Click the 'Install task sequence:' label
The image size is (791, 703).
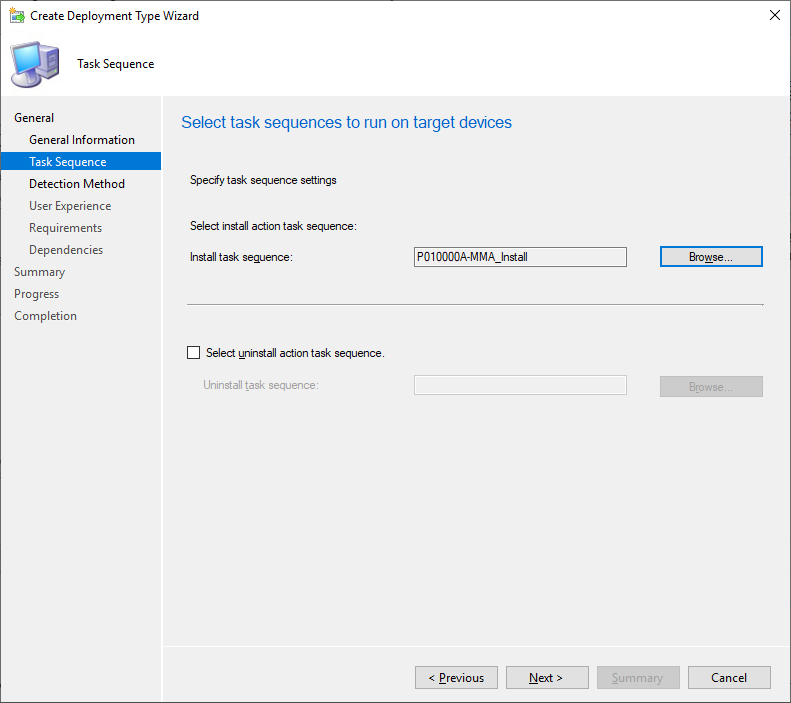(241, 257)
